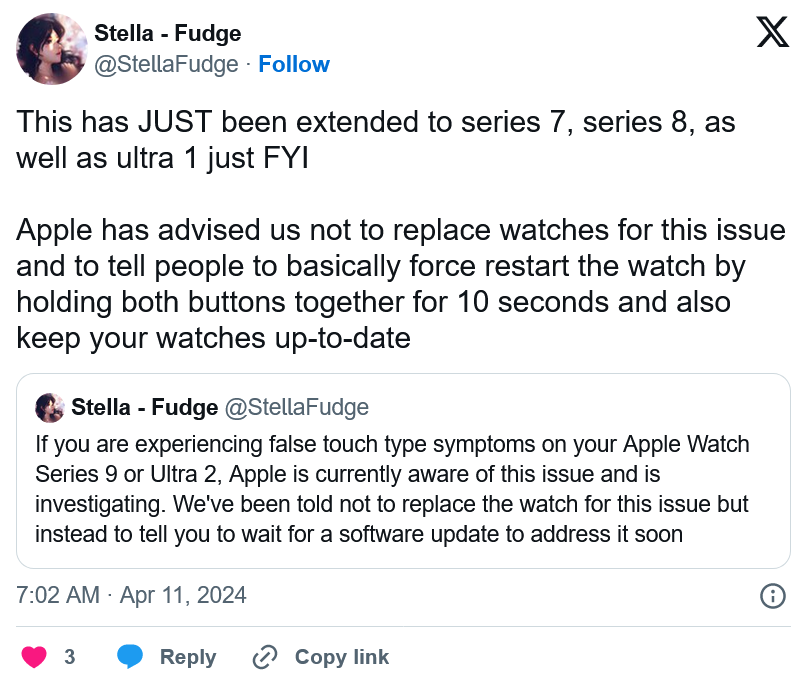Open quoted tweet about false touch symptoms
This screenshot has height=679, width=795.
403,471
